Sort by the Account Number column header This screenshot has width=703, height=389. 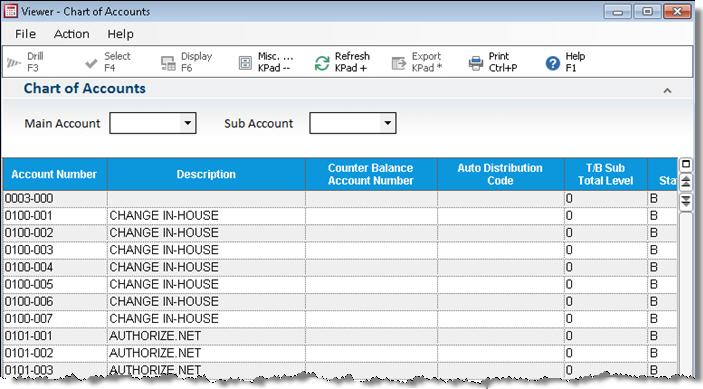(54, 174)
